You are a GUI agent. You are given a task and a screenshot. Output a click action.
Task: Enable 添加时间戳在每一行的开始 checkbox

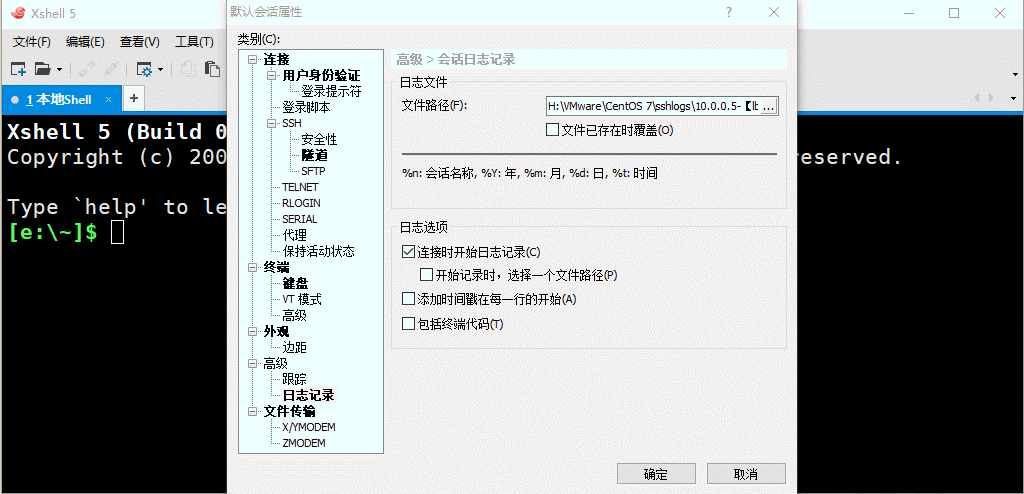point(408,299)
